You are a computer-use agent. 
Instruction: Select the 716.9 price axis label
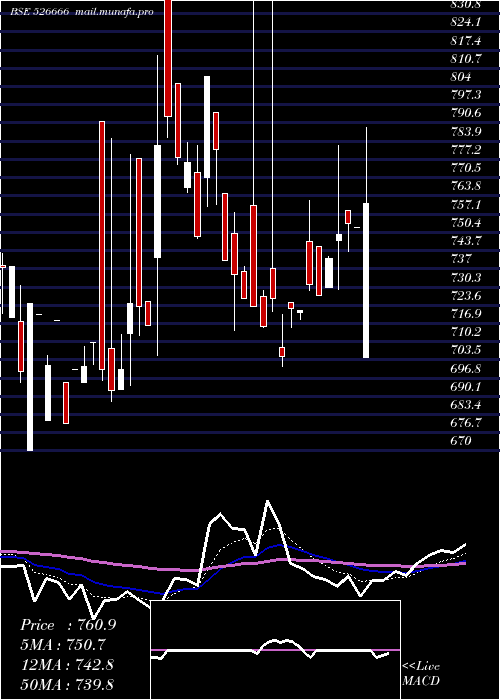pos(466,313)
